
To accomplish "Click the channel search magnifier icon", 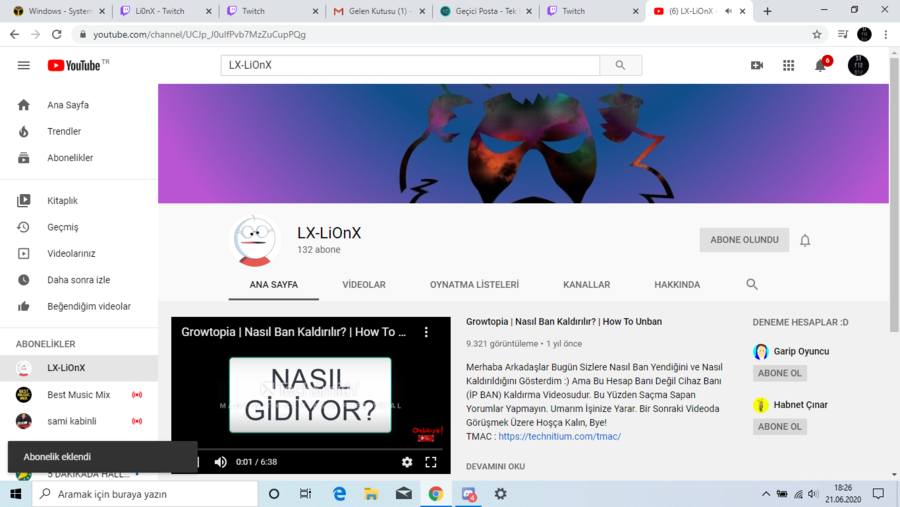I will click(752, 284).
